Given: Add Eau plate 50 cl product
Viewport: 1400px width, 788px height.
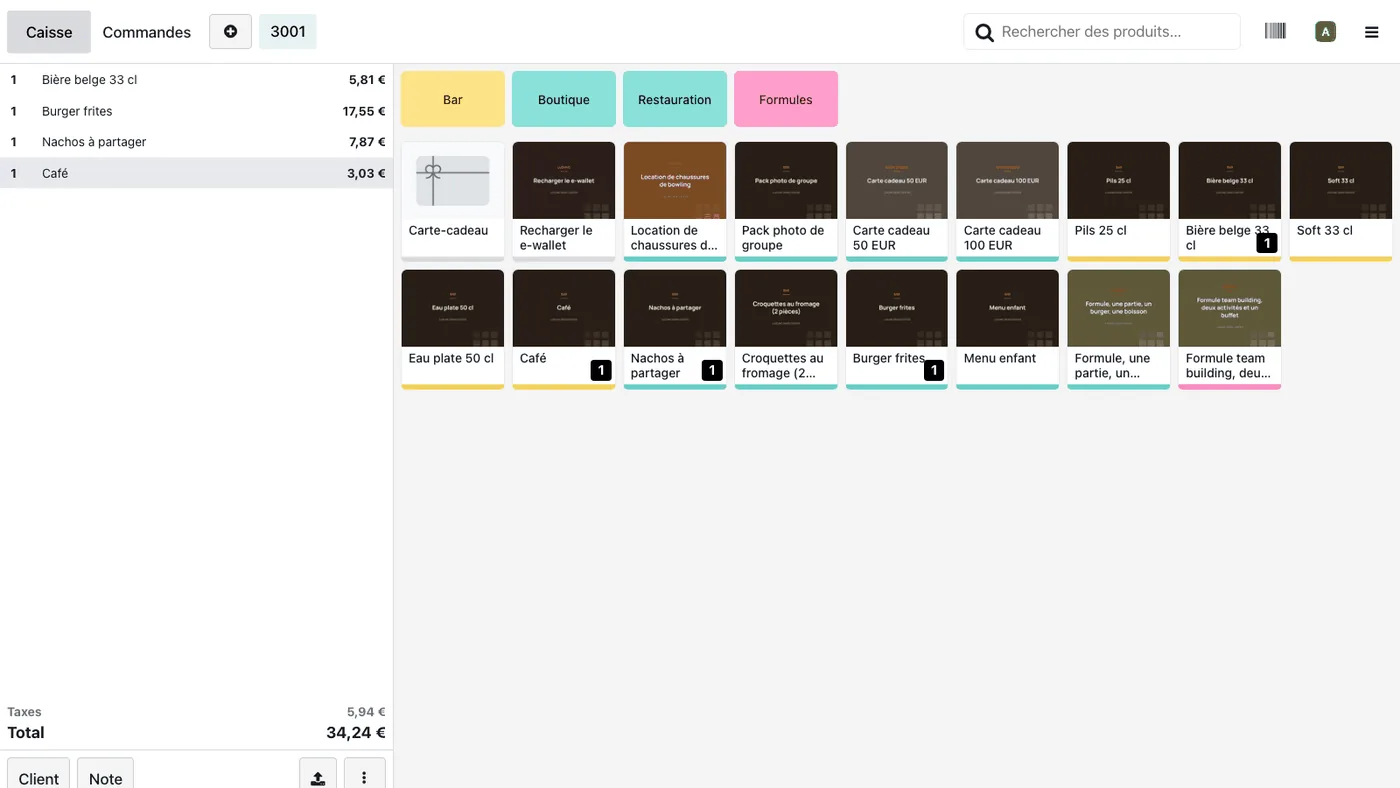Looking at the screenshot, I should (x=453, y=329).
